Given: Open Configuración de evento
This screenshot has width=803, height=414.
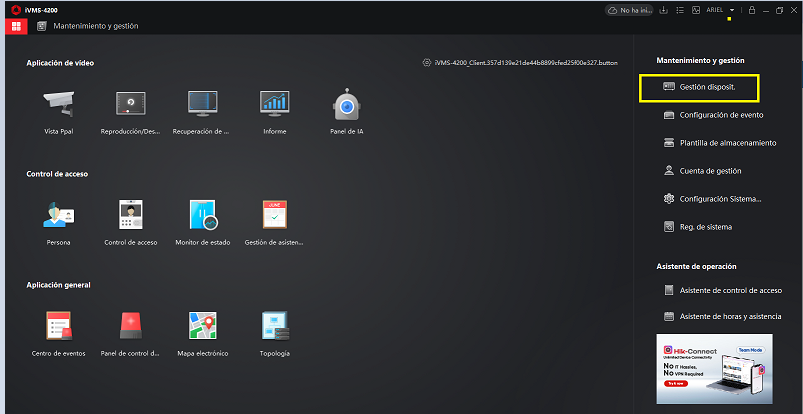Looking at the screenshot, I should (x=721, y=115).
